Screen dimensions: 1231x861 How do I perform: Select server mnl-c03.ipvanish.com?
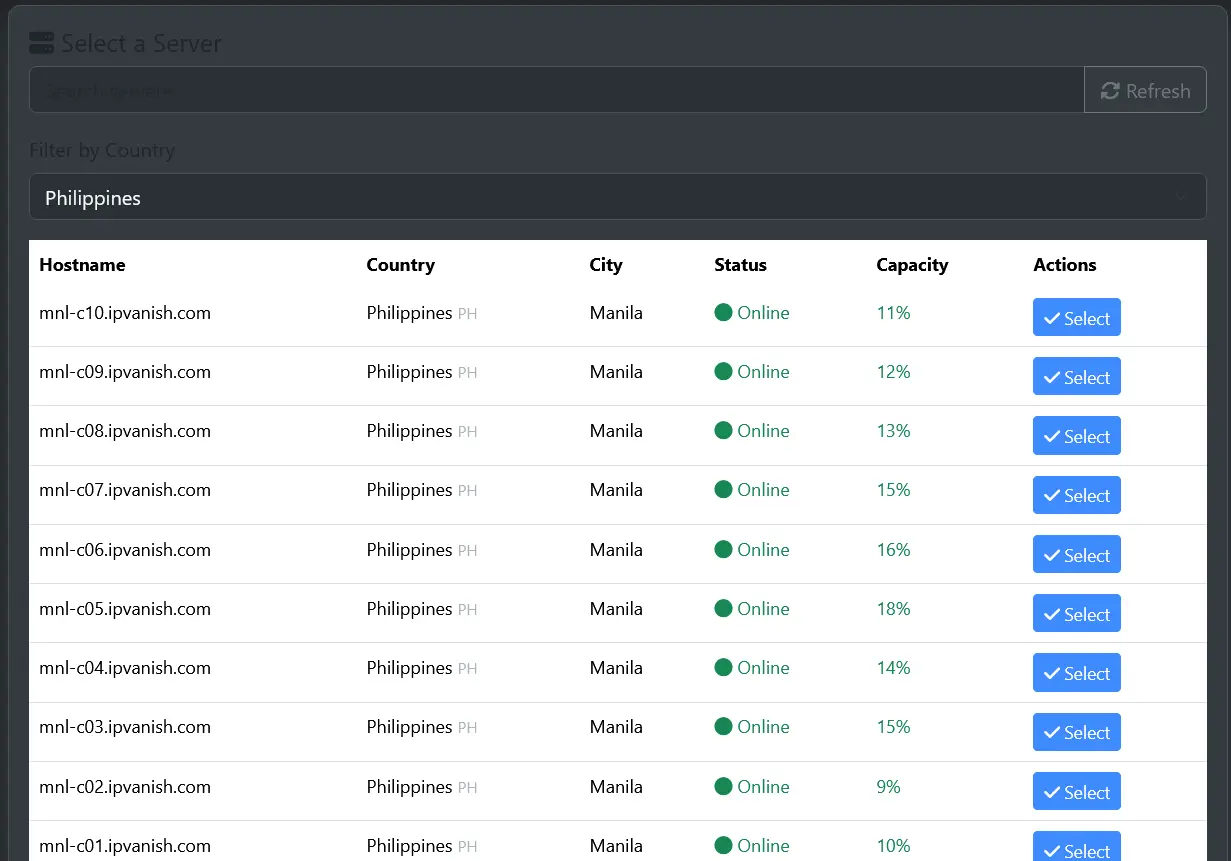pos(1077,732)
